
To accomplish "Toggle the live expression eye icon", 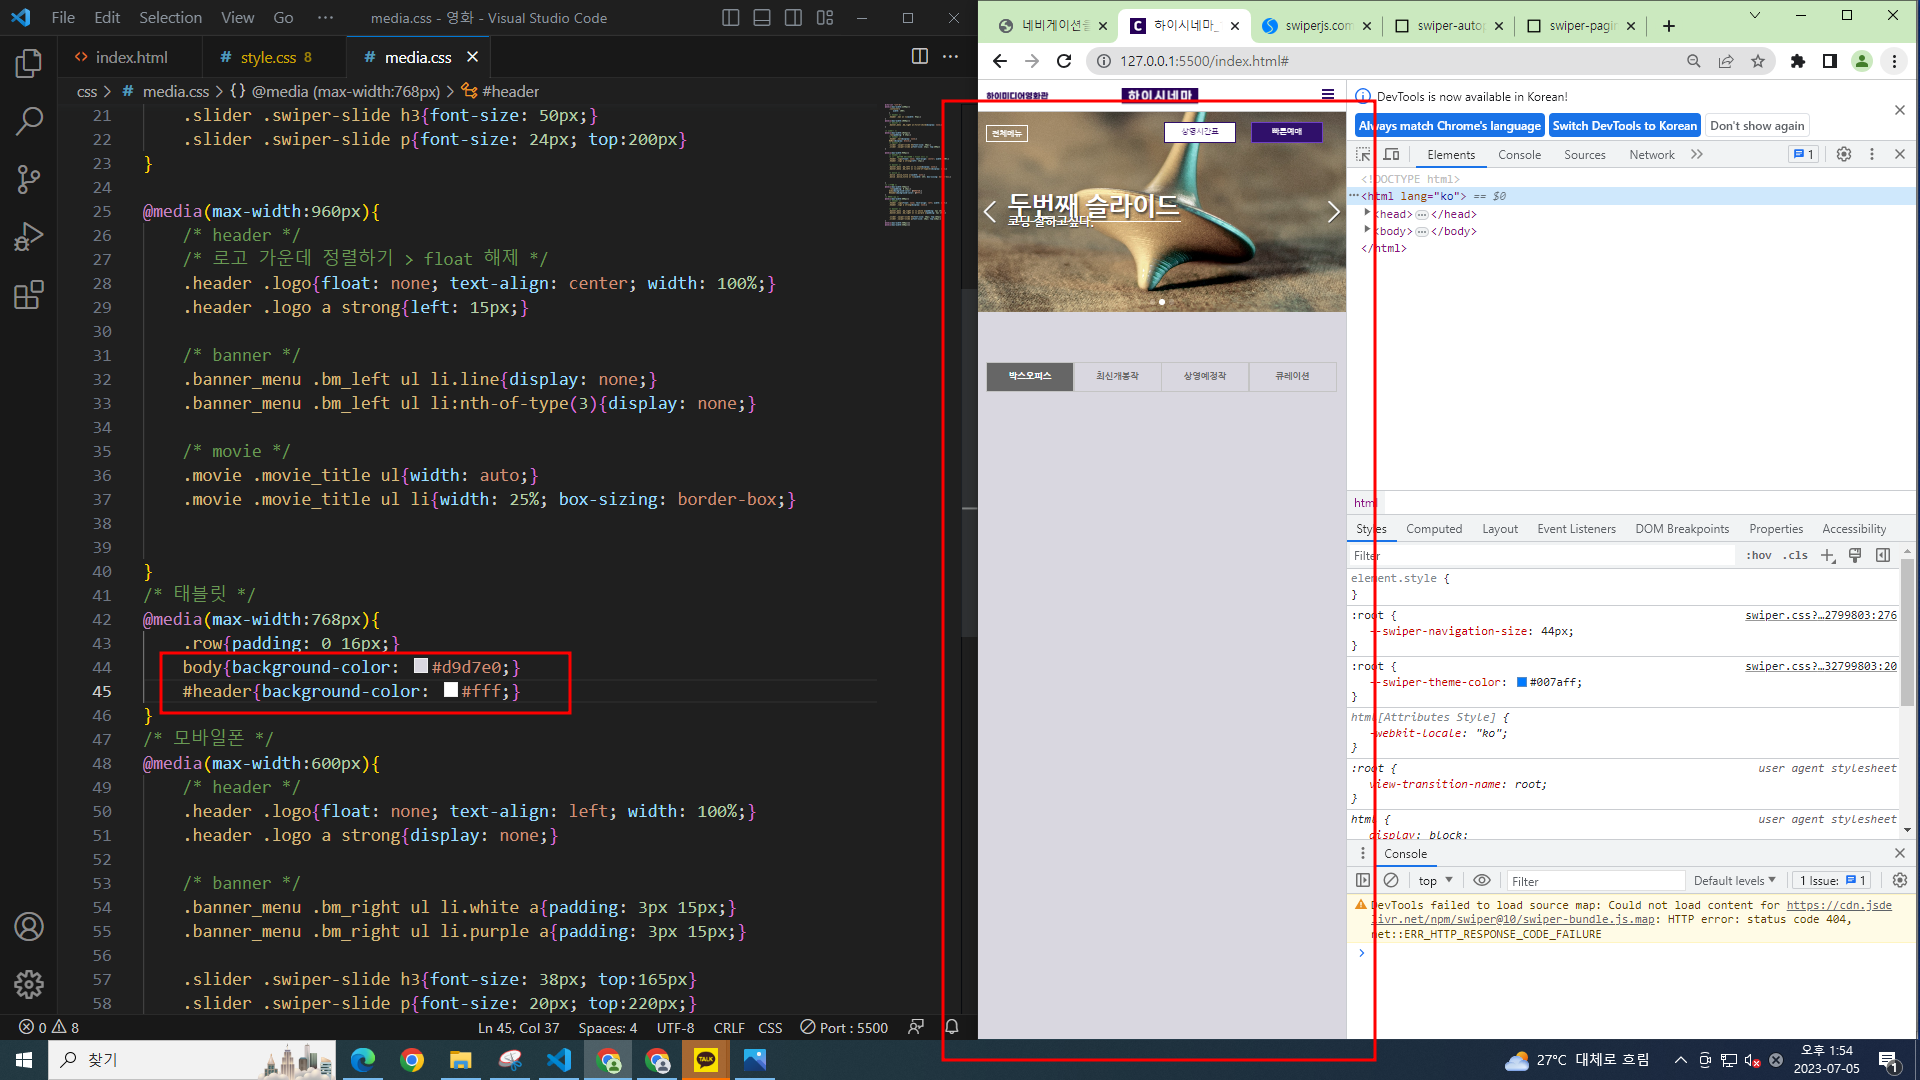I will coord(1482,880).
